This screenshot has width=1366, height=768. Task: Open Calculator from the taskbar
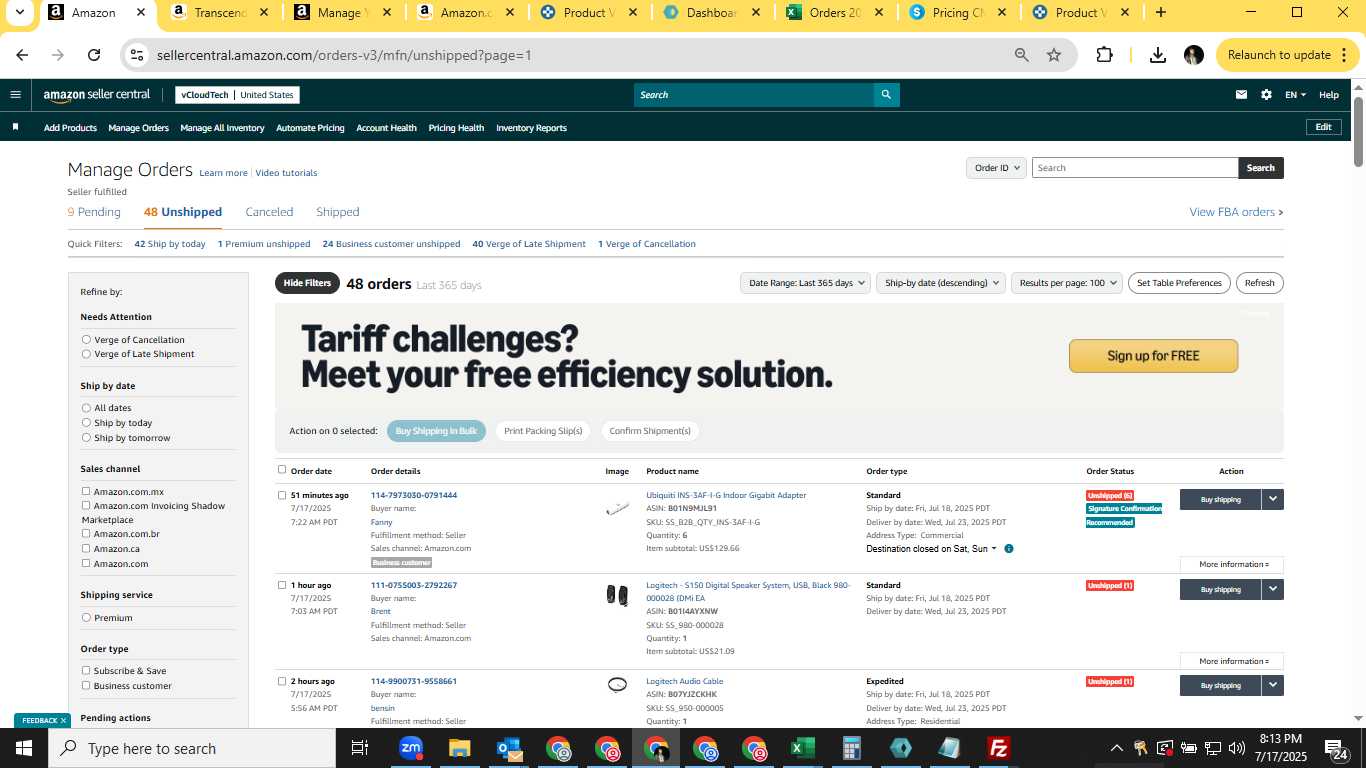click(852, 748)
